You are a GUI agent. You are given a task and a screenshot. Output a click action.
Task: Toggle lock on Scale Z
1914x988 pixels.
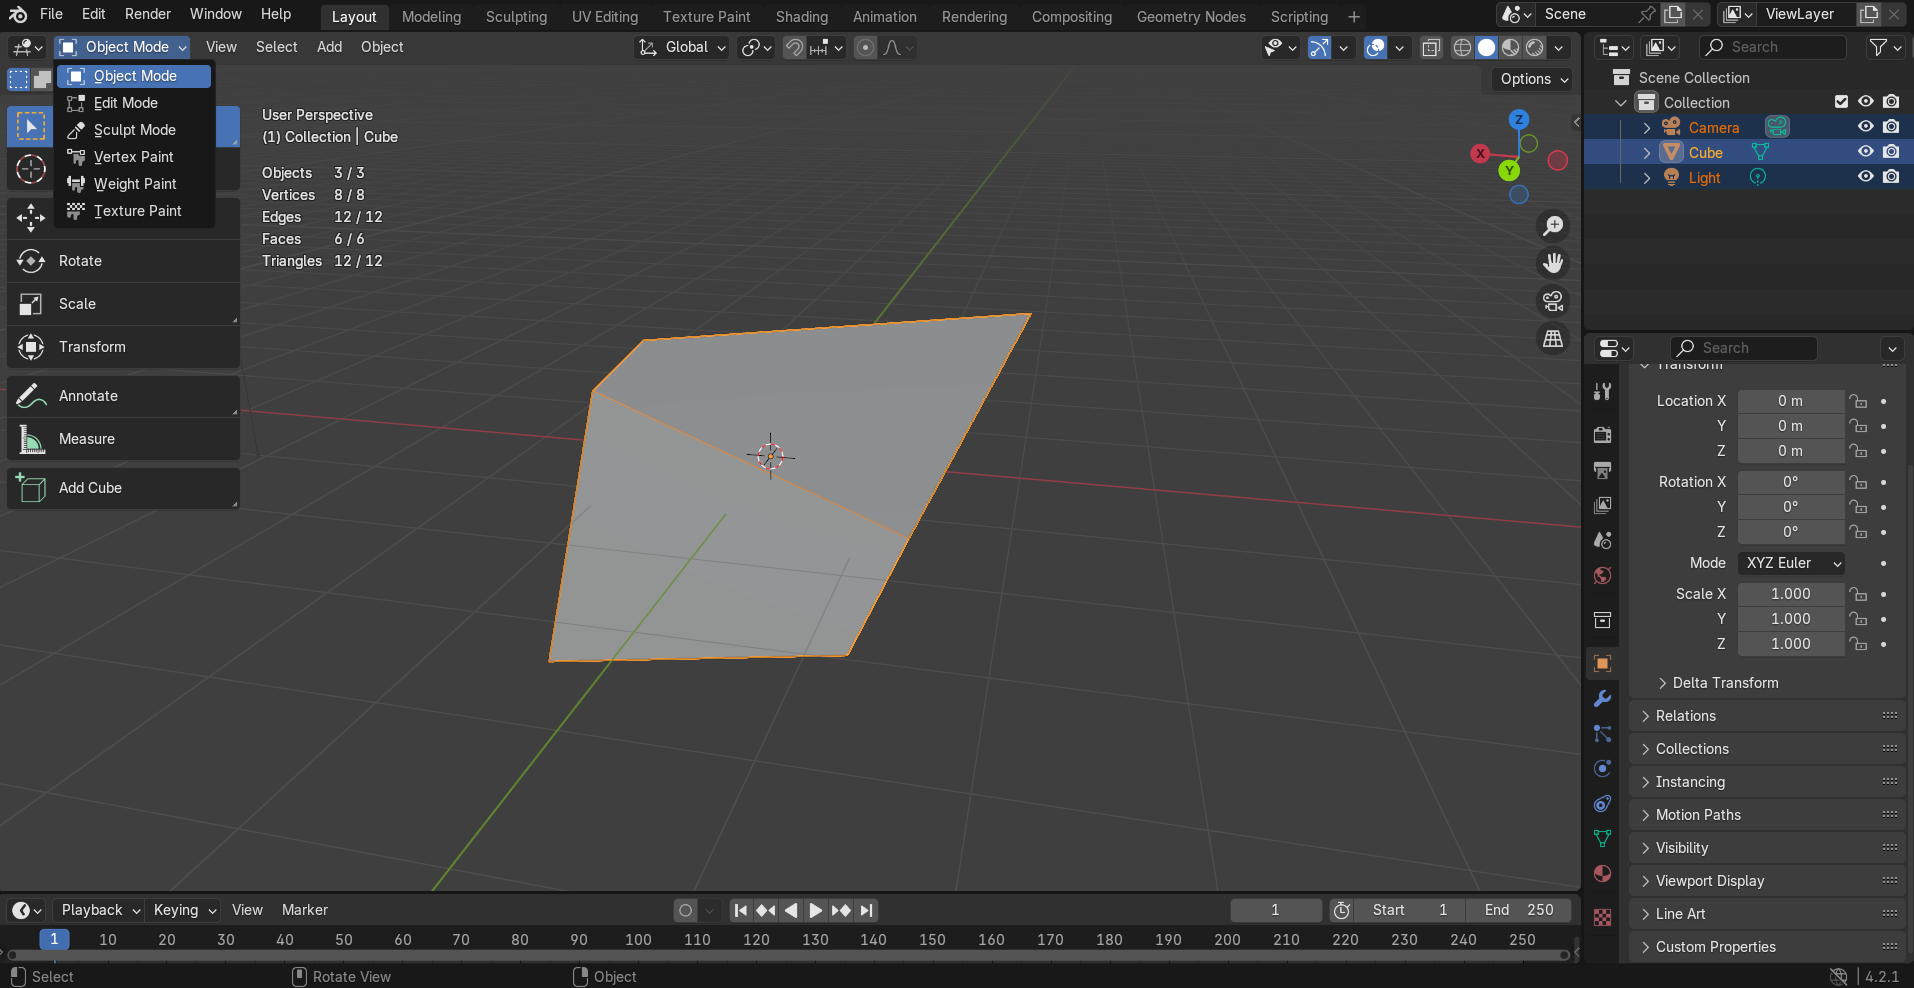coord(1858,644)
